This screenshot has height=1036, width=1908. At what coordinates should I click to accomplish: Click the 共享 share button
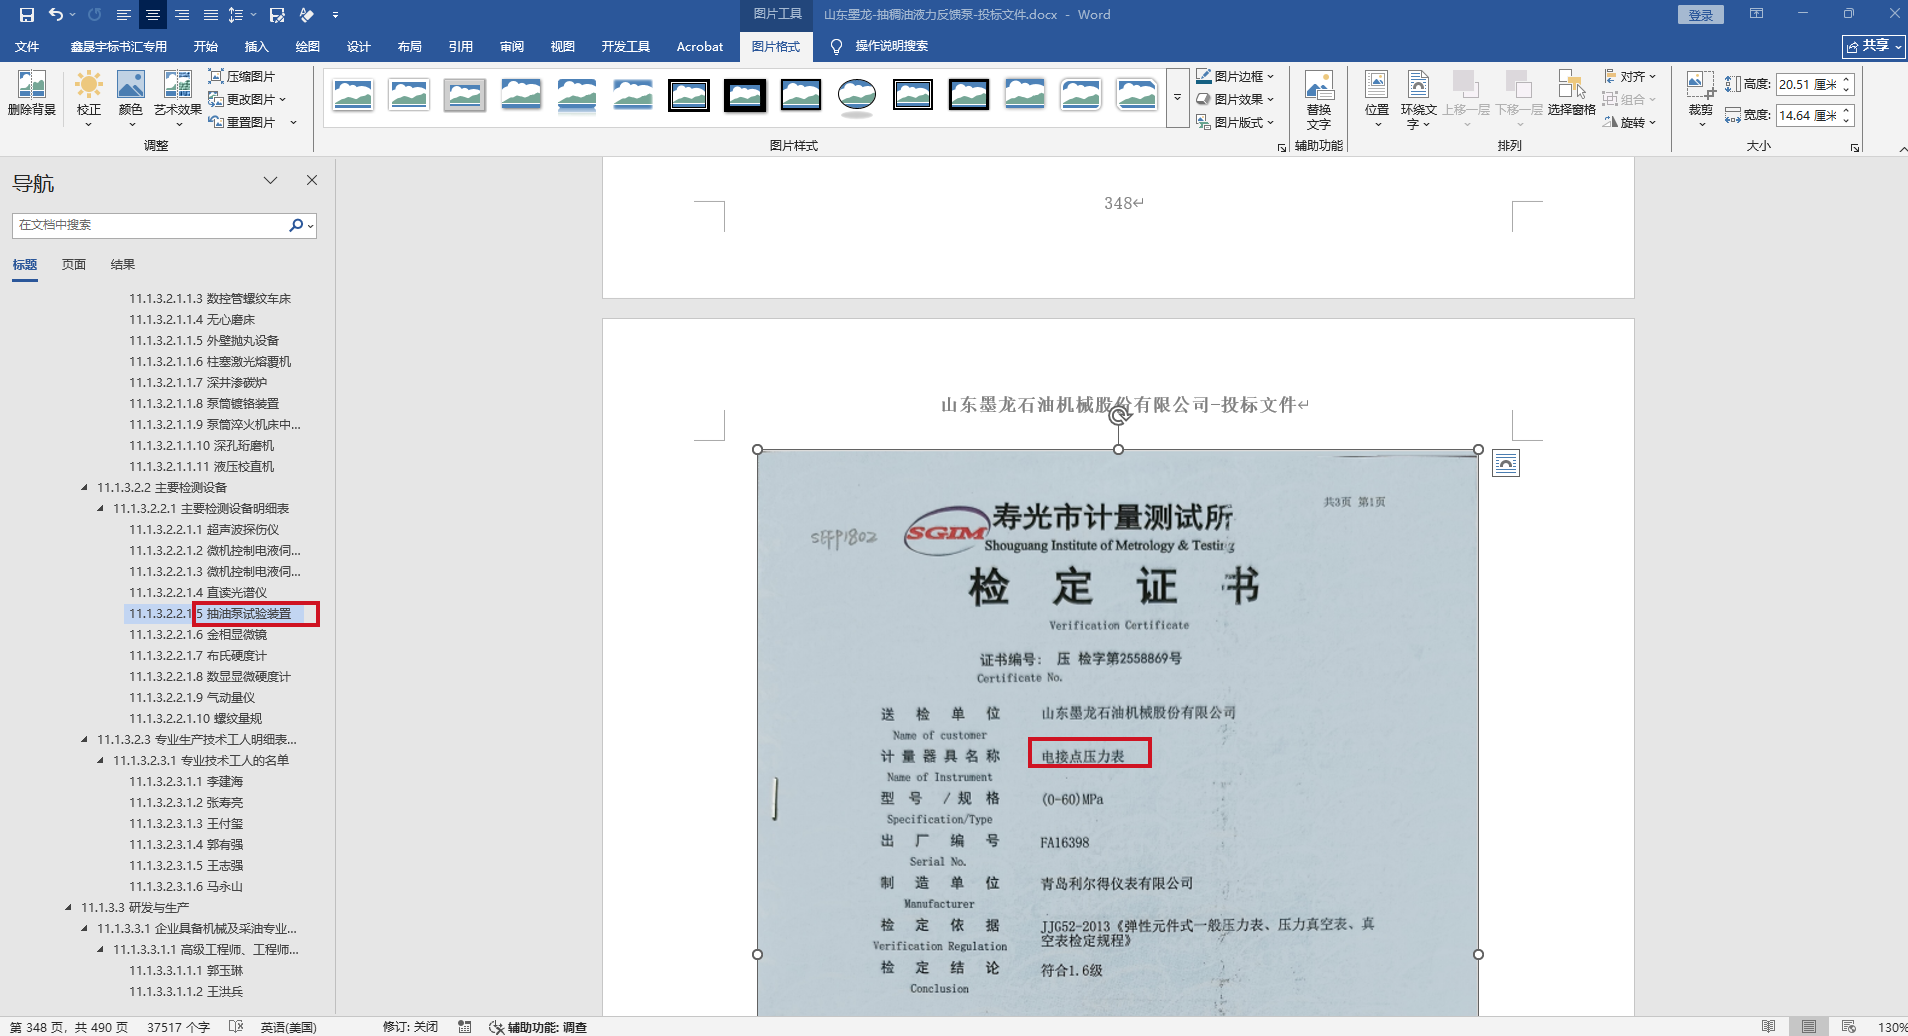click(1873, 46)
